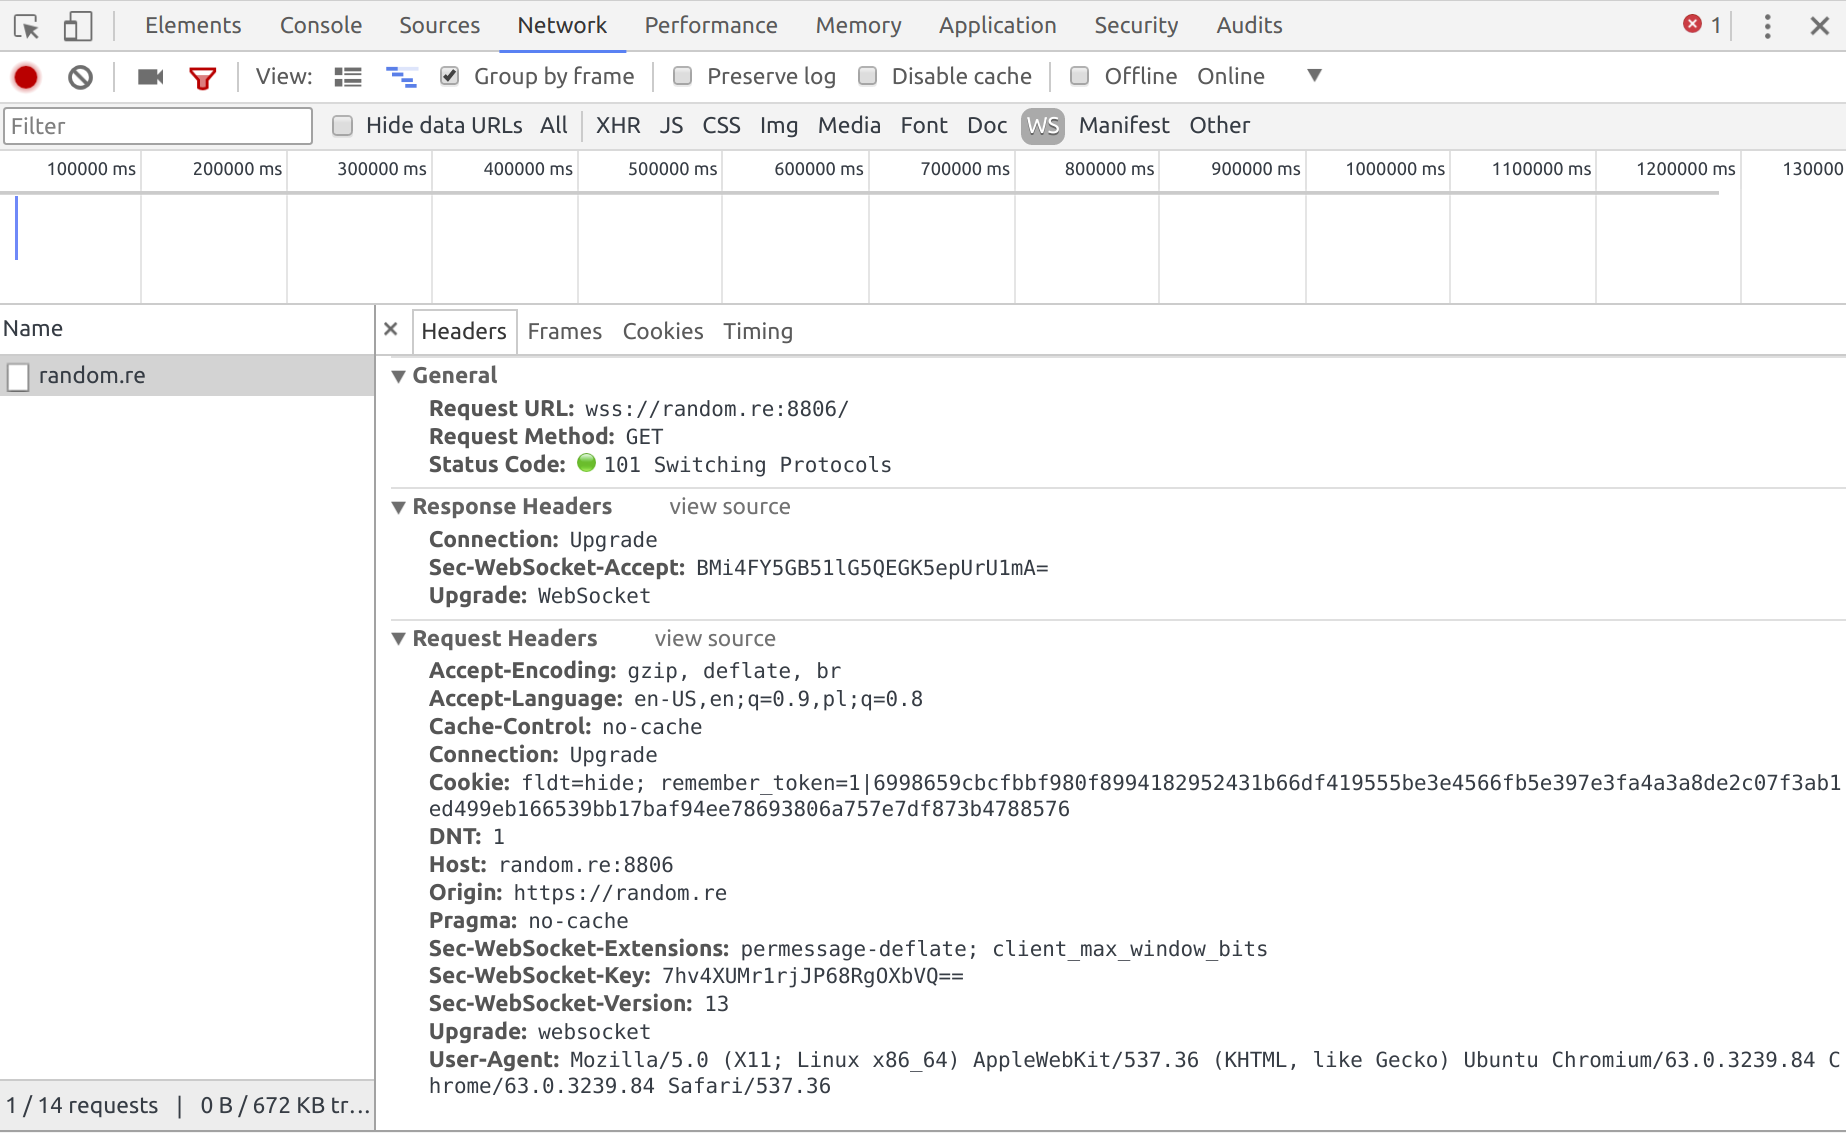
Task: Click view source next to Request Headers
Action: pos(714,638)
